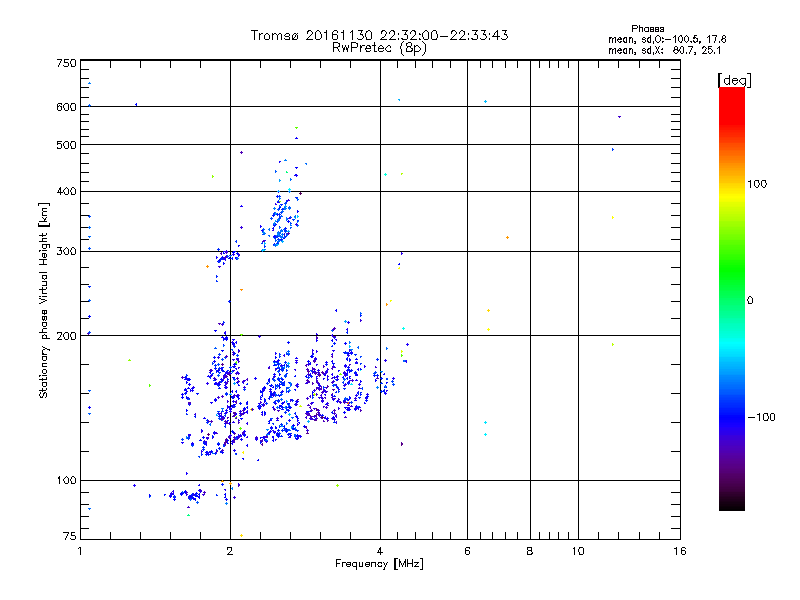Image resolution: width=800 pixels, height=600 pixels.
Task: Click the x-axis tick label "8"
Action: (530, 551)
